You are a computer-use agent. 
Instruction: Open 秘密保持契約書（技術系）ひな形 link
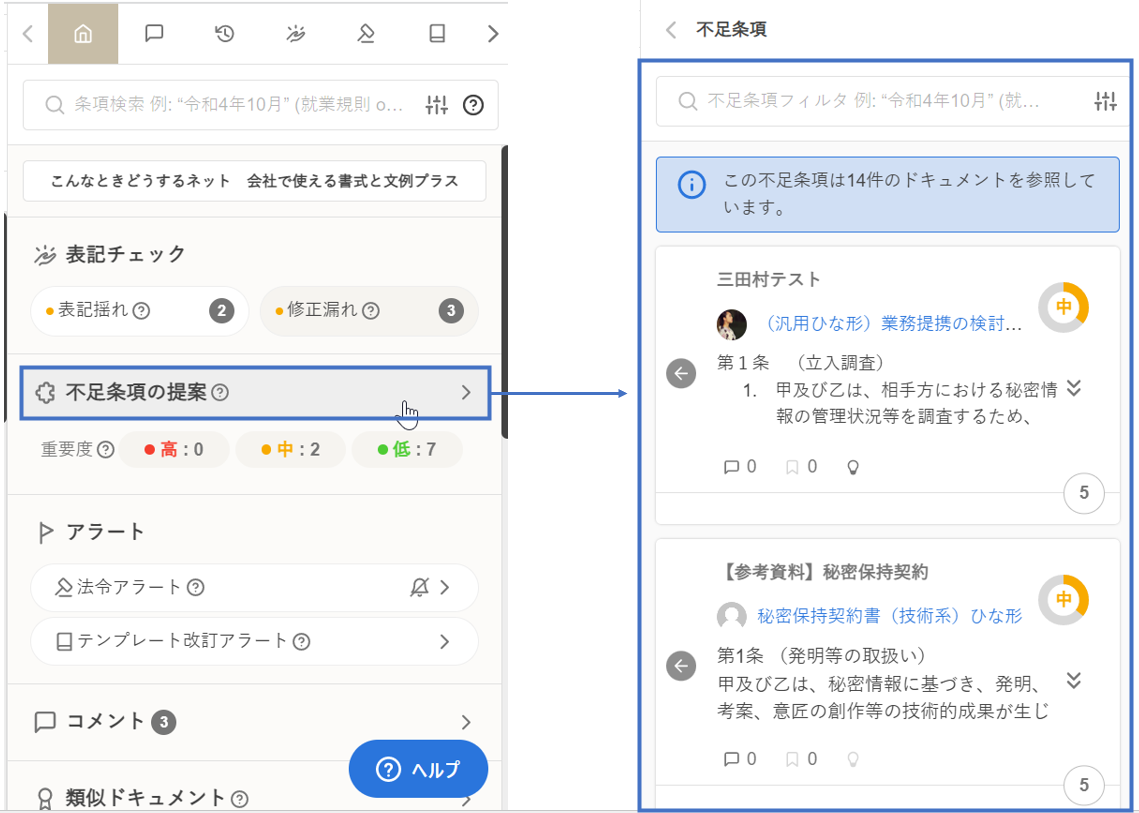pyautogui.click(x=889, y=616)
